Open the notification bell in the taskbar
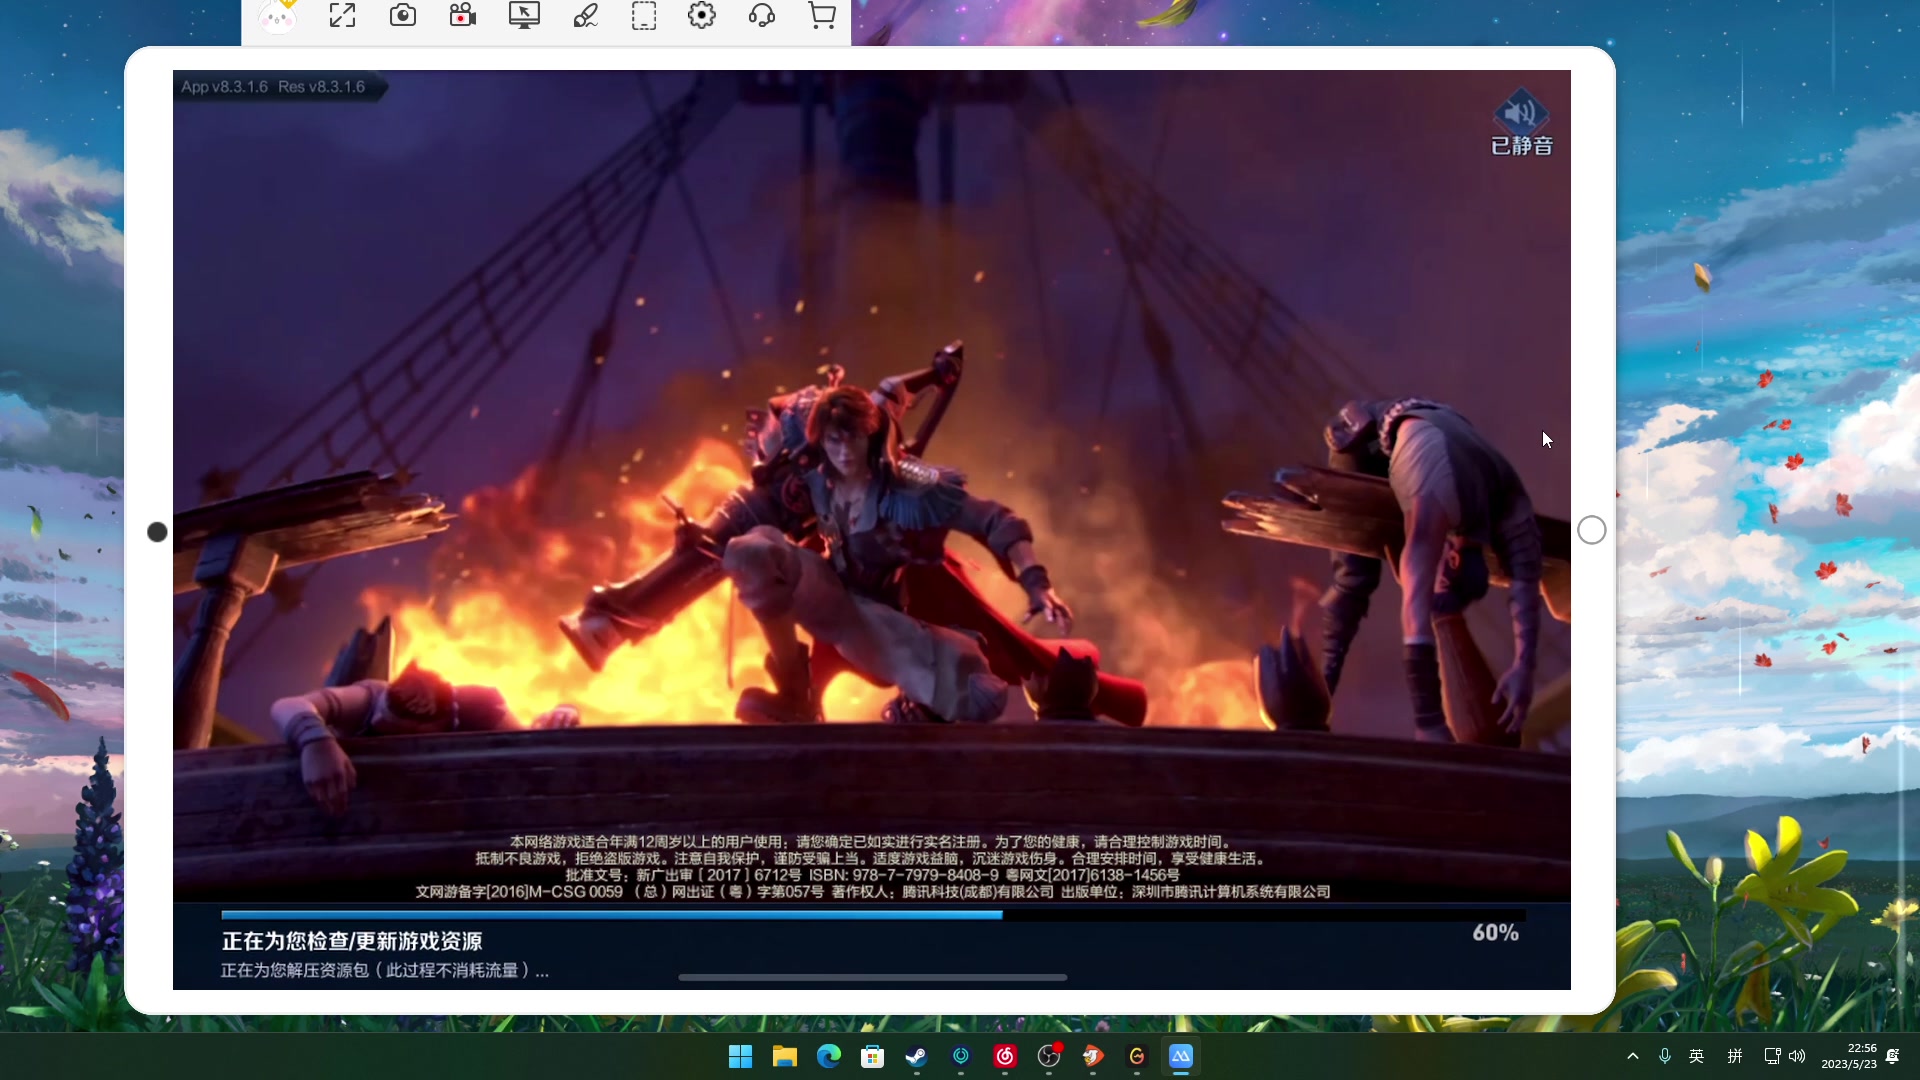The image size is (1920, 1080). click(1892, 1056)
